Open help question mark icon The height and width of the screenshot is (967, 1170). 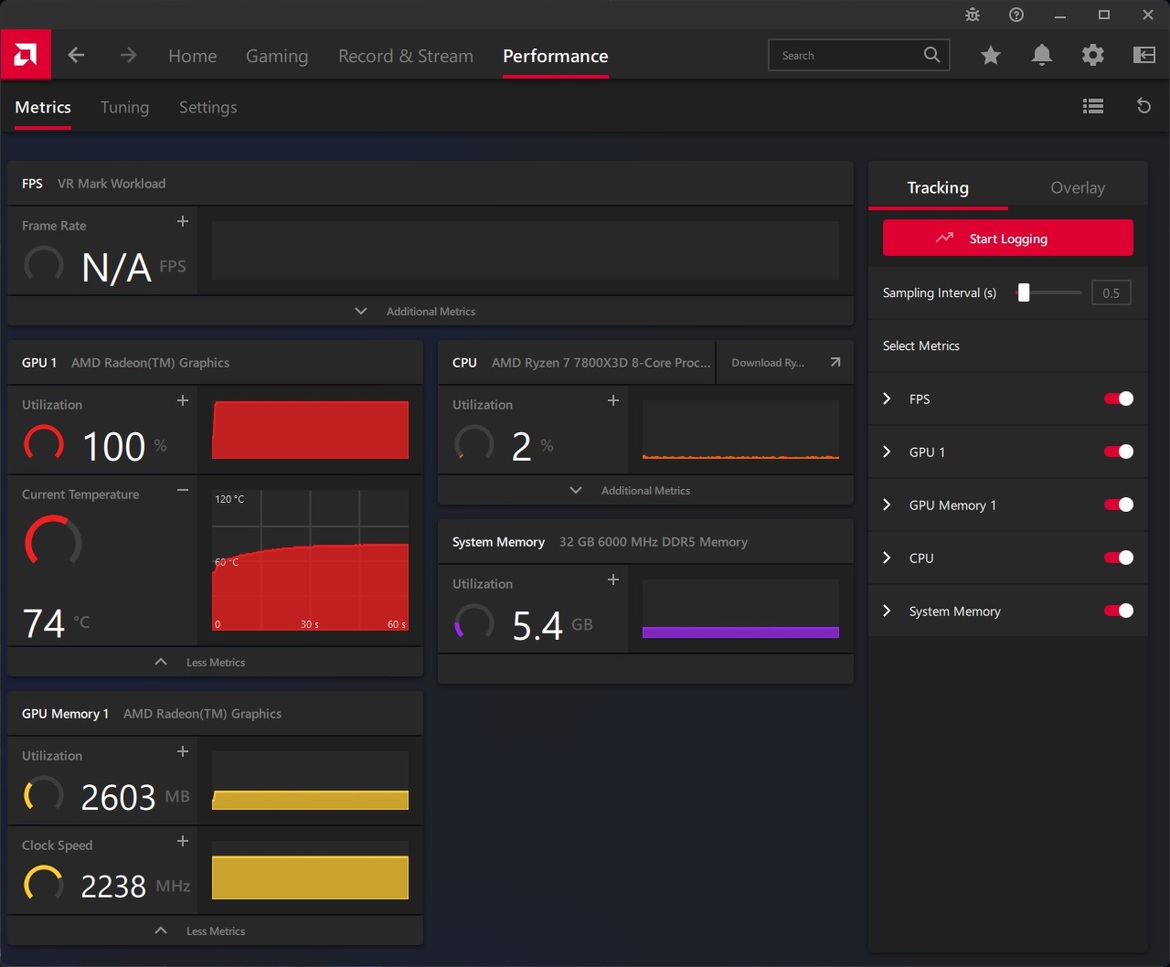[1016, 14]
